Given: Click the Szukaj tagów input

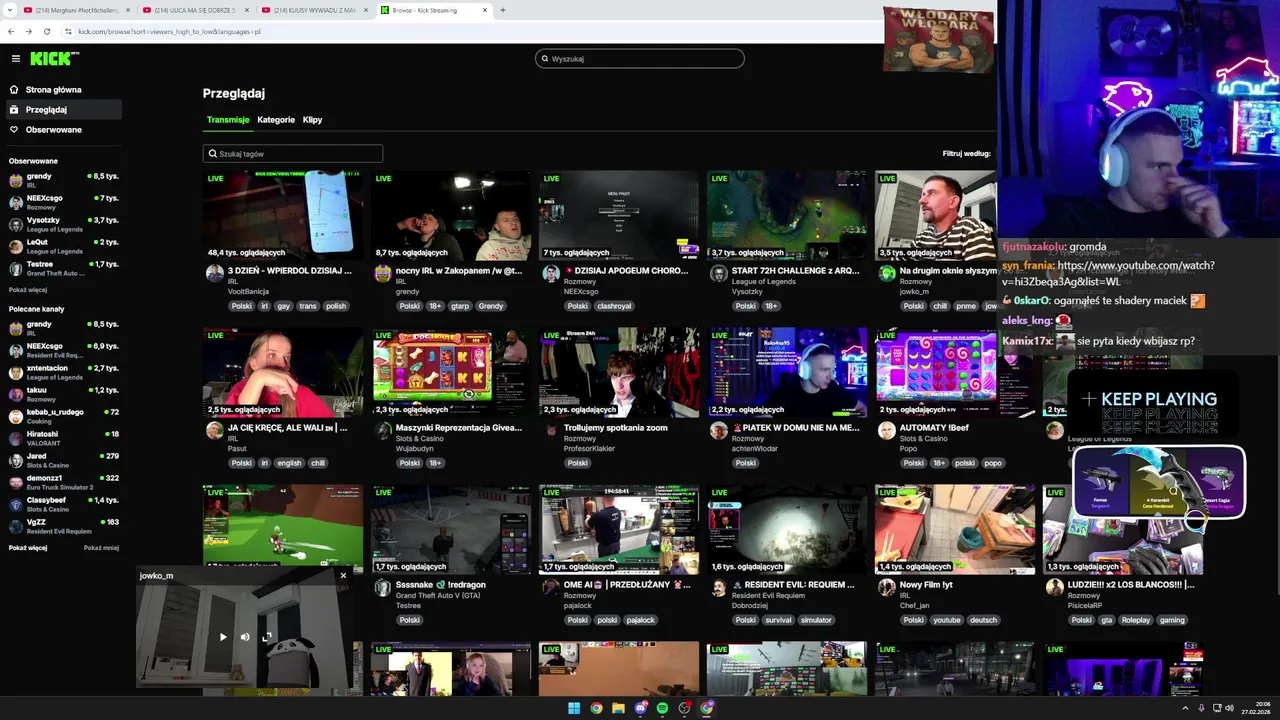Looking at the screenshot, I should point(293,154).
